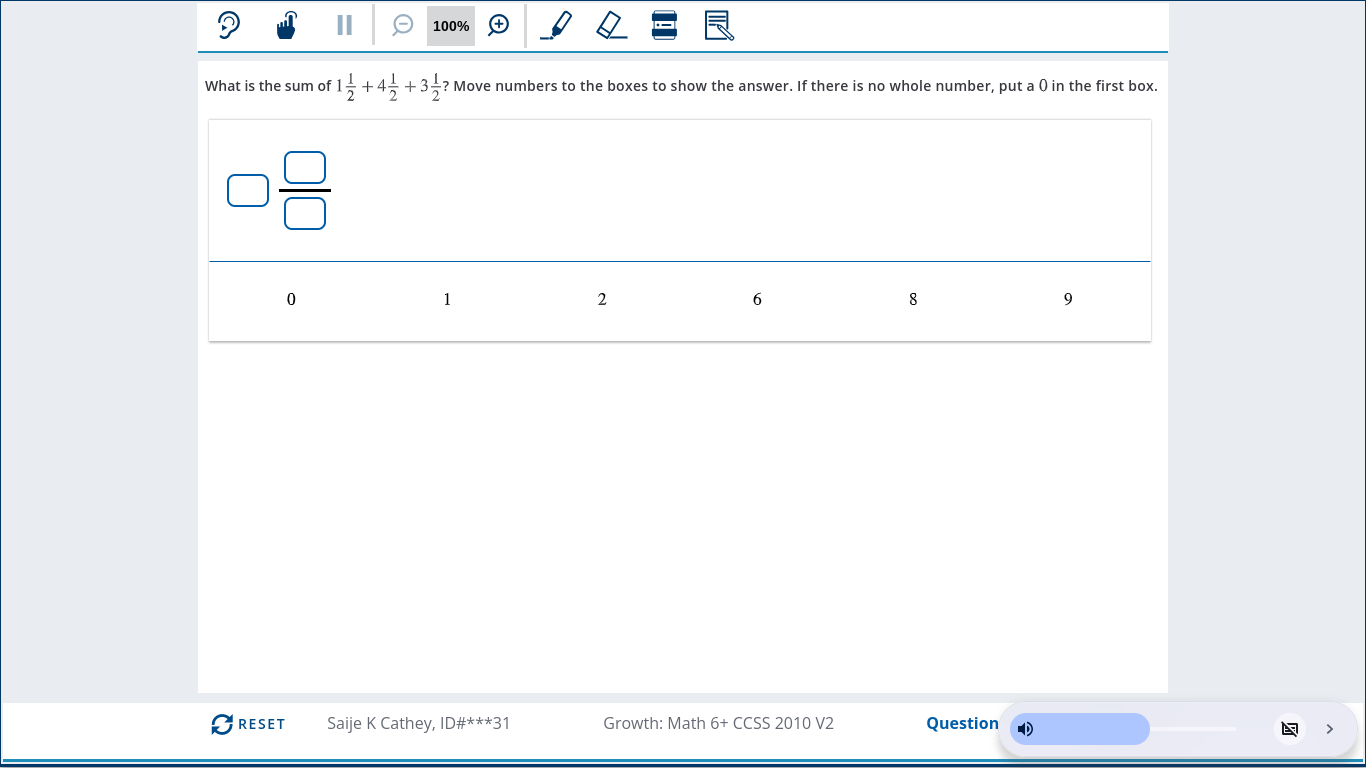Open the notepad tool

719,25
